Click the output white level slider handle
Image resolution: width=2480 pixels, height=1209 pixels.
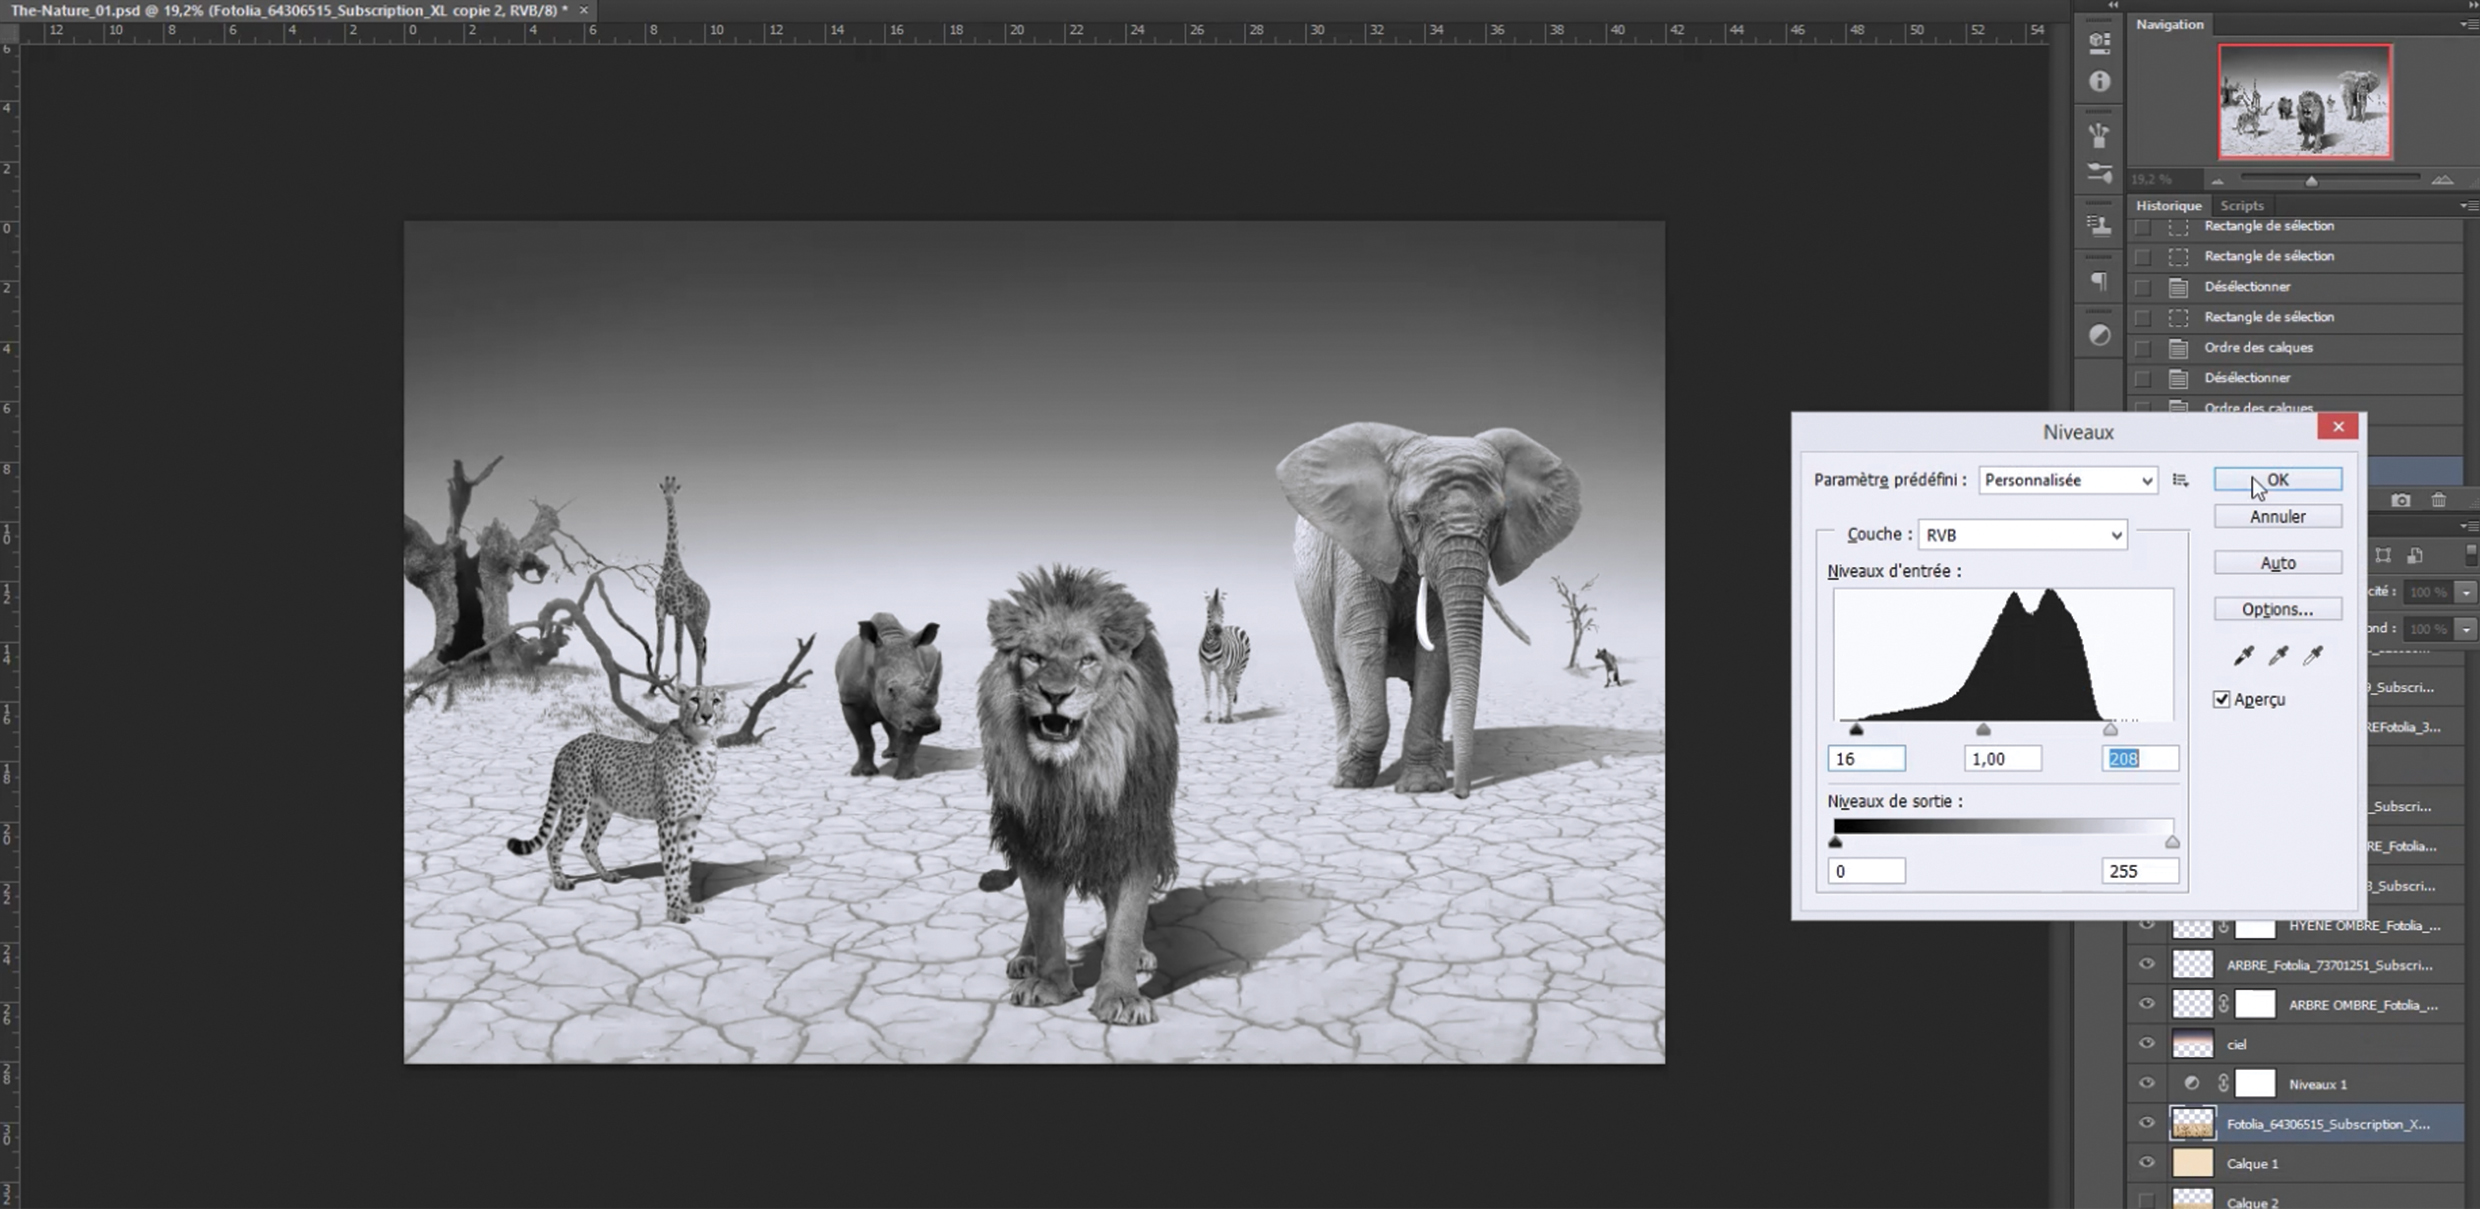point(2172,843)
